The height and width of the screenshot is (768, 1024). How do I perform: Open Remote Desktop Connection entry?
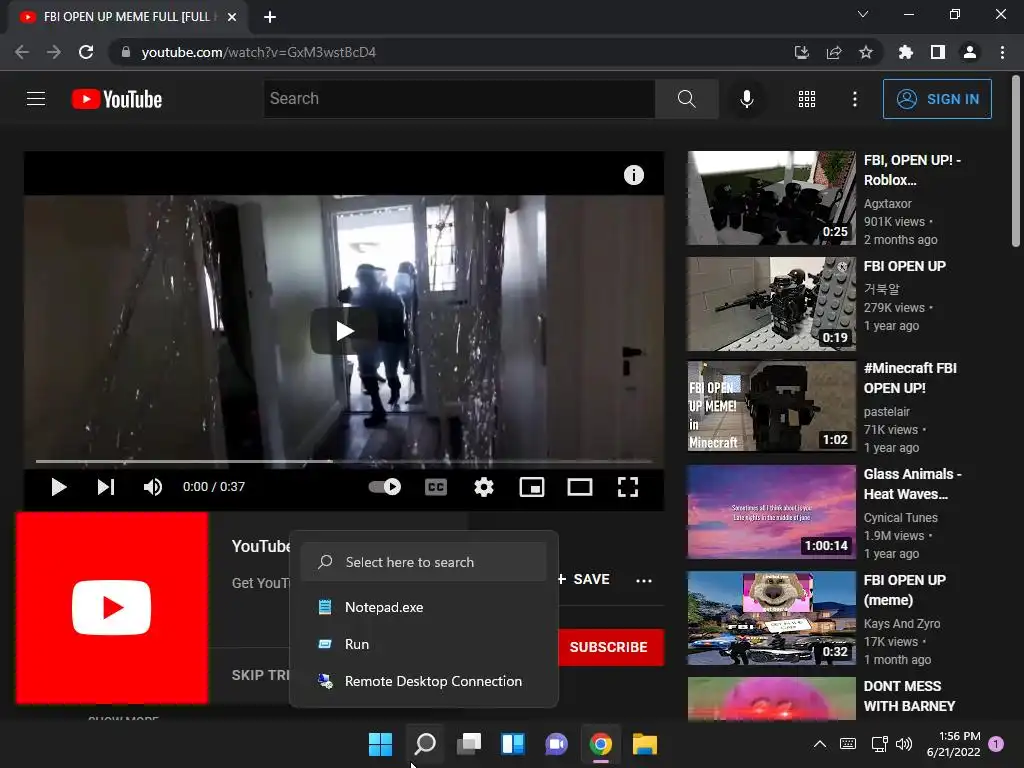point(423,681)
